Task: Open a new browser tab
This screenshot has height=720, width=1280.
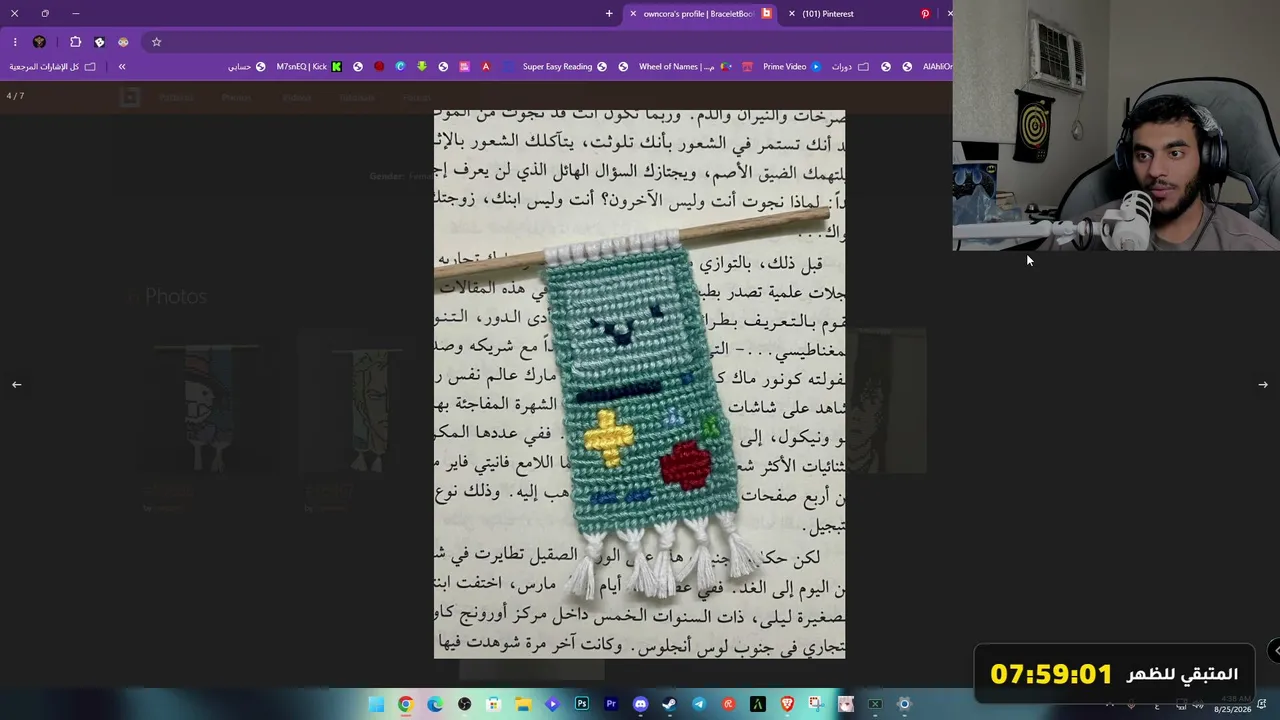Action: (609, 14)
